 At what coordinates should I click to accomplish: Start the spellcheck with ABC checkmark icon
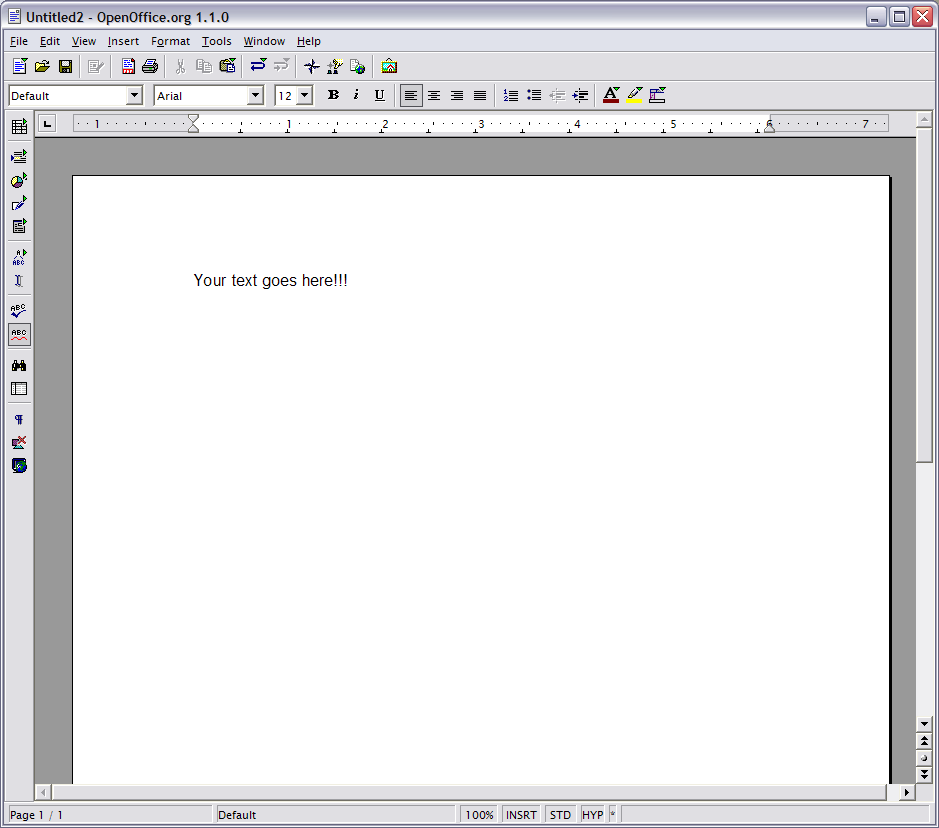[x=19, y=311]
